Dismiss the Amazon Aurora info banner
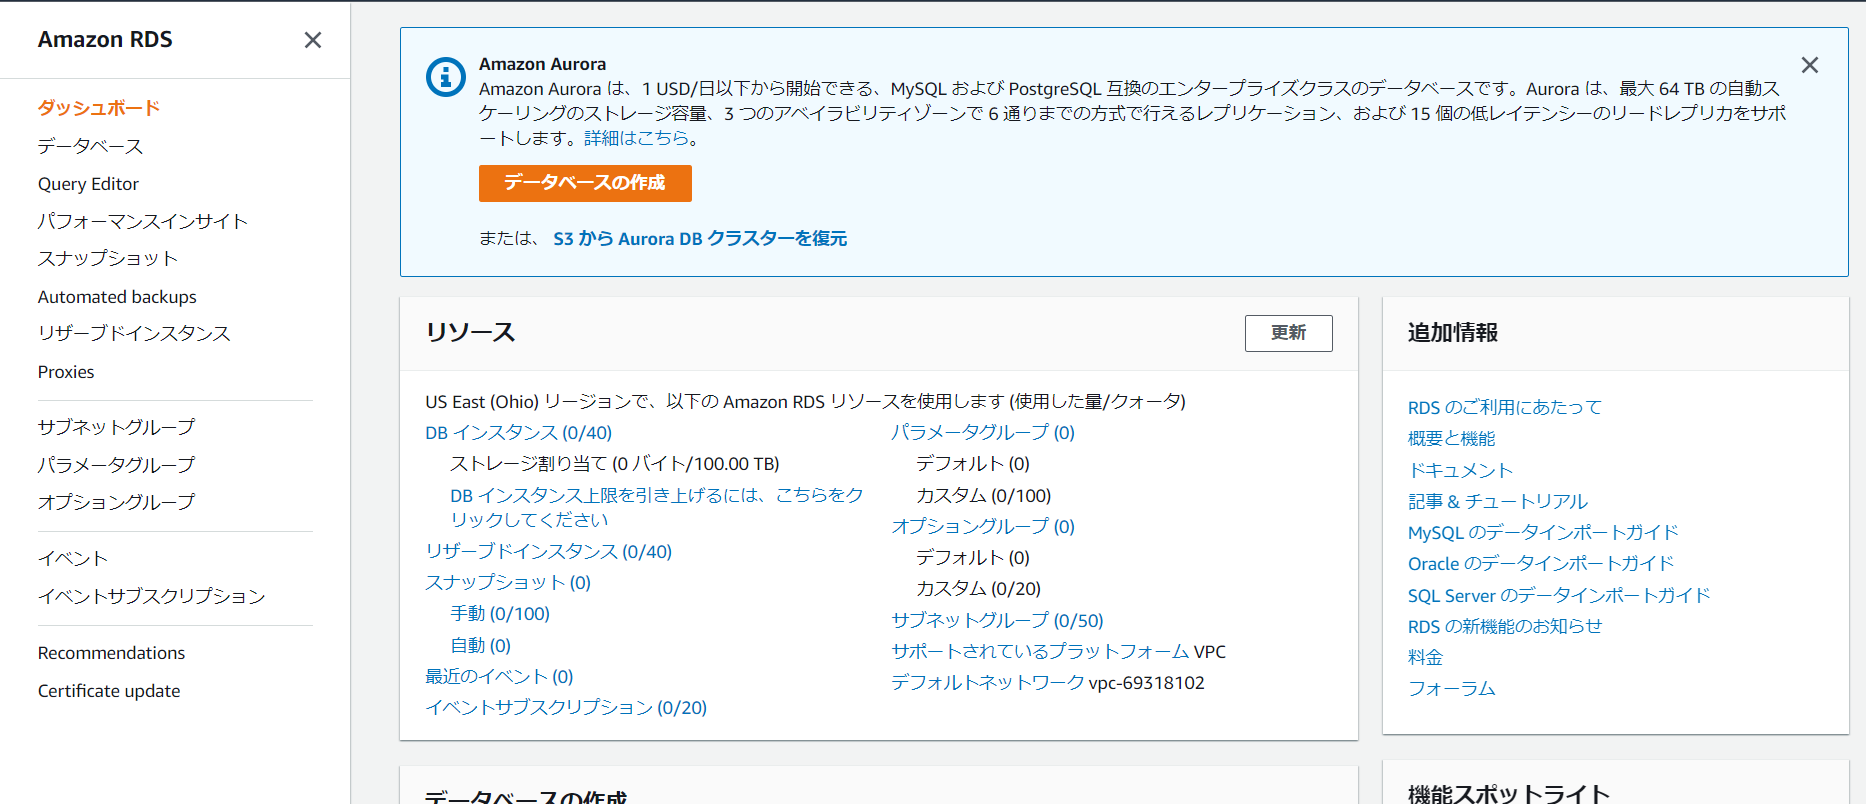The width and height of the screenshot is (1866, 804). click(1810, 65)
